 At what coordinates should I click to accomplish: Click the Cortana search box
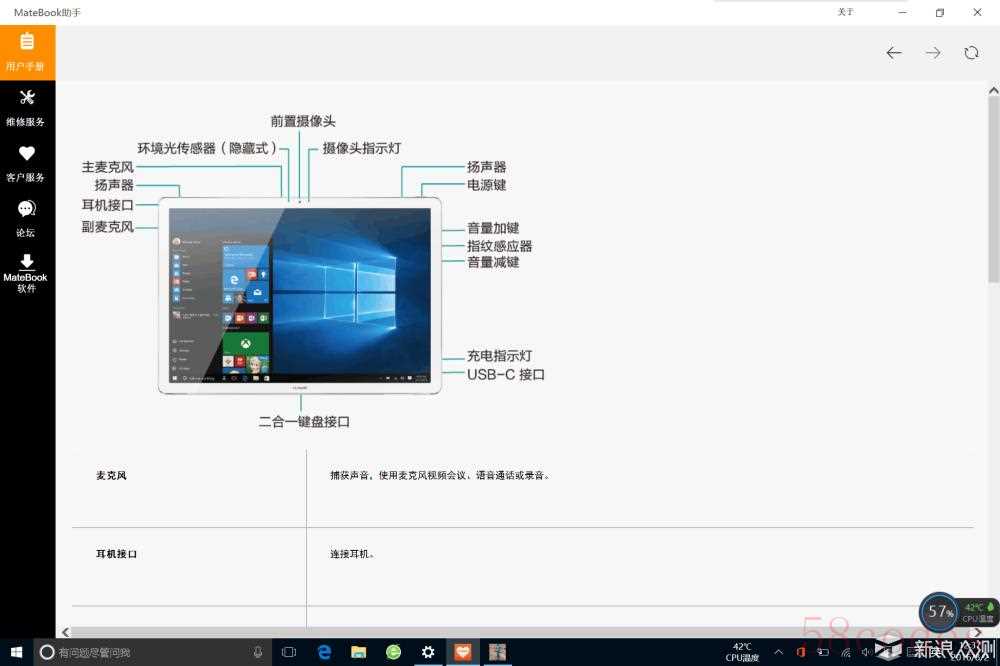click(x=153, y=652)
